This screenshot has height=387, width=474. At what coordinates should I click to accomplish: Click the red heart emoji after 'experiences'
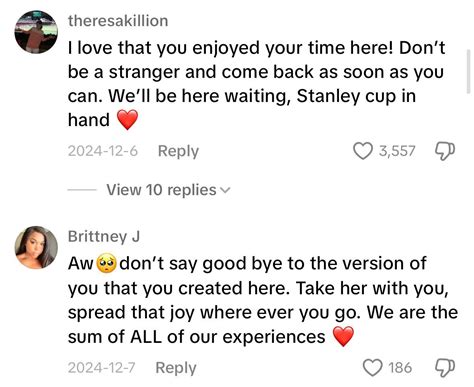point(343,336)
